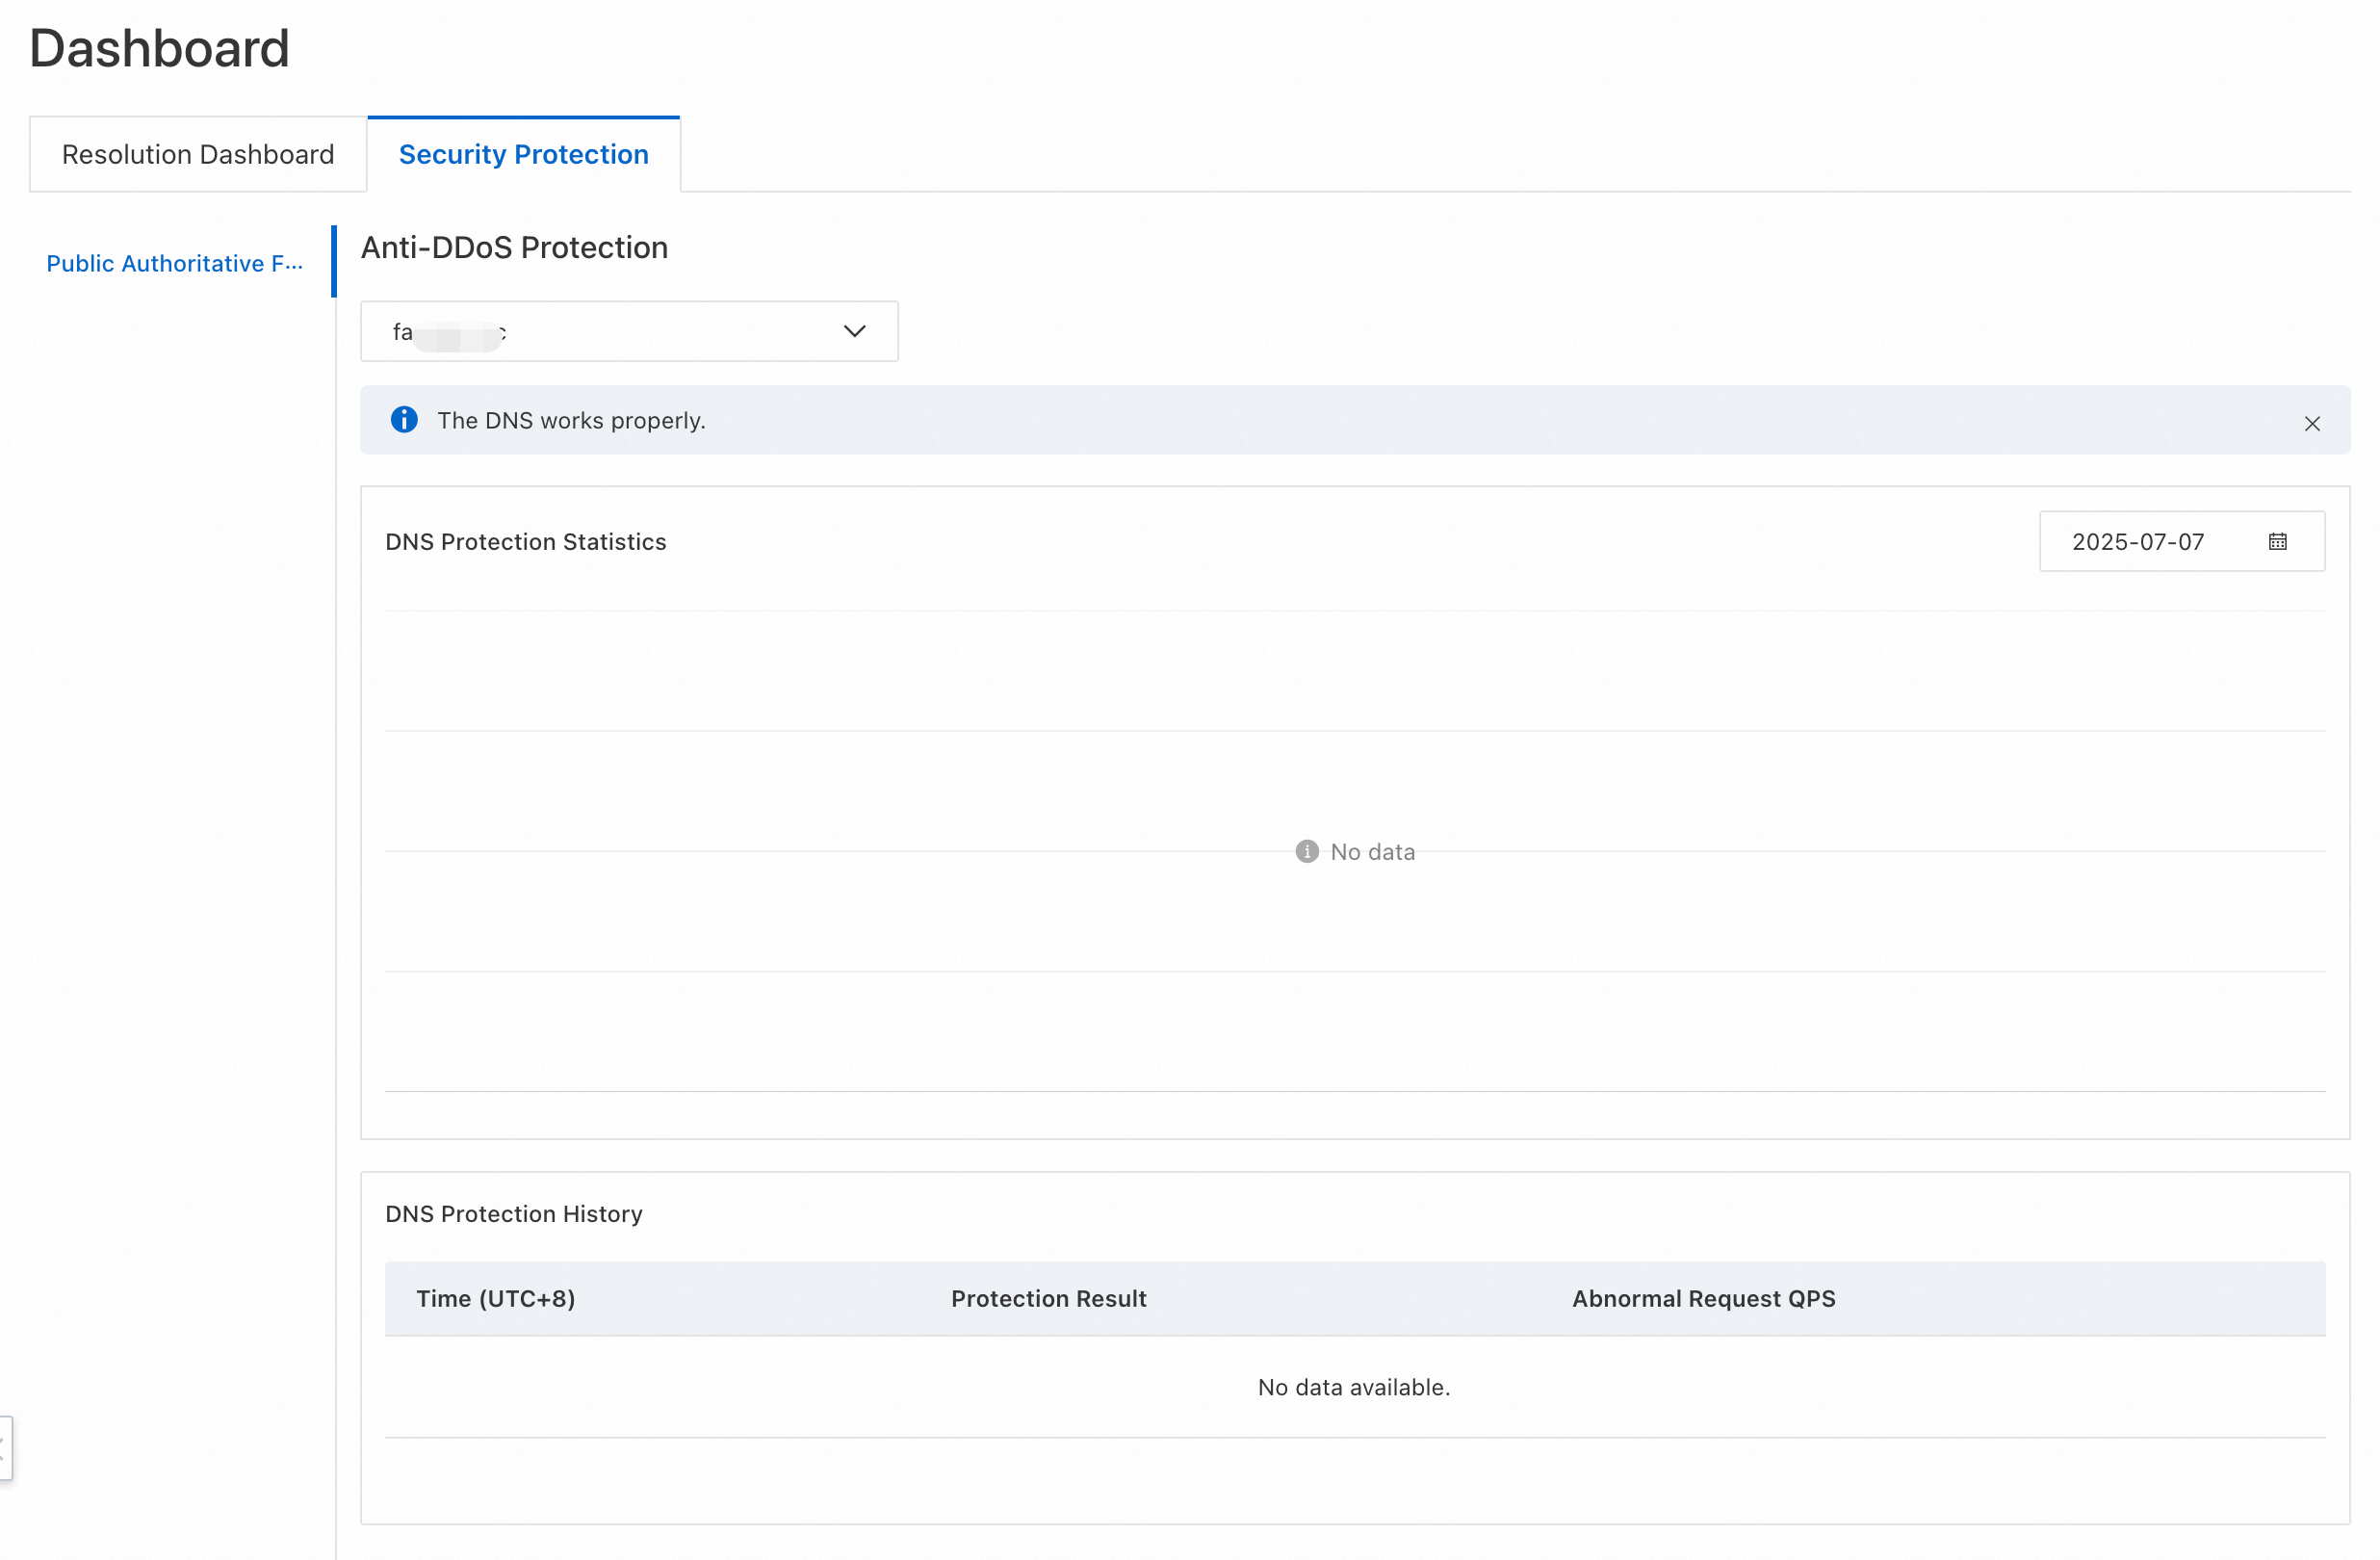Click the blue info icon in banner
Image resolution: width=2380 pixels, height=1560 pixels.
pyautogui.click(x=404, y=420)
